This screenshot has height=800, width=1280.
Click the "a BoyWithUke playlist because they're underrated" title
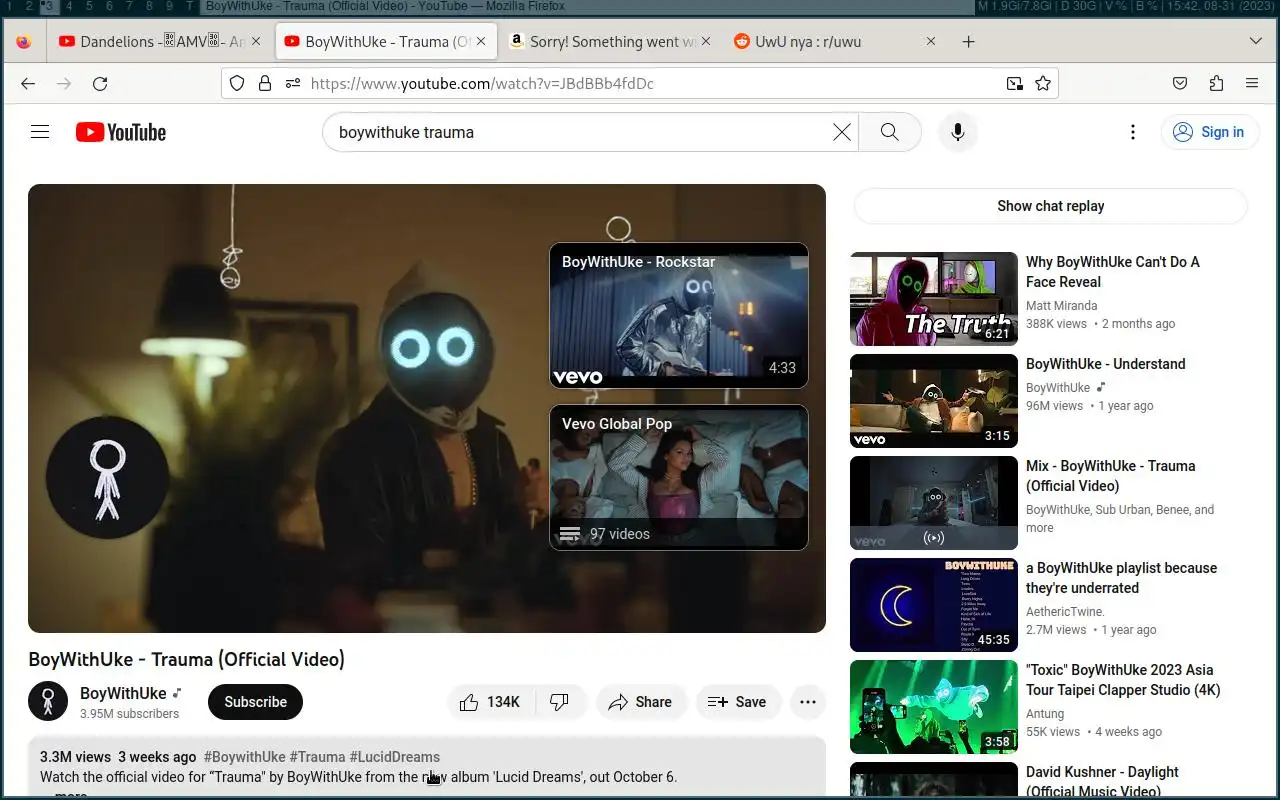(1121, 578)
